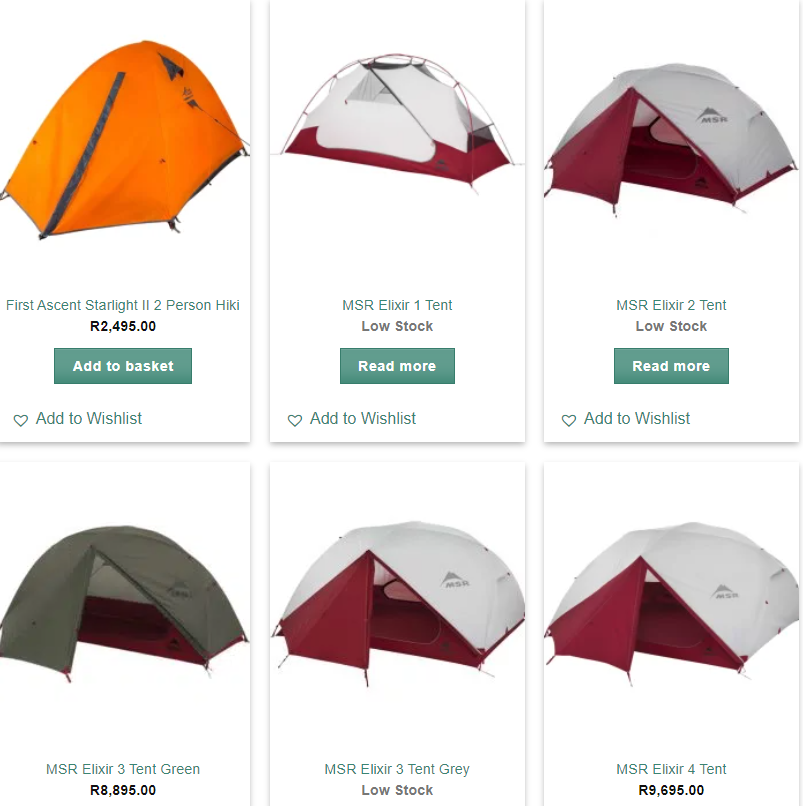
Task: Click the heart icon under First Ascent Starlight
Action: point(21,420)
